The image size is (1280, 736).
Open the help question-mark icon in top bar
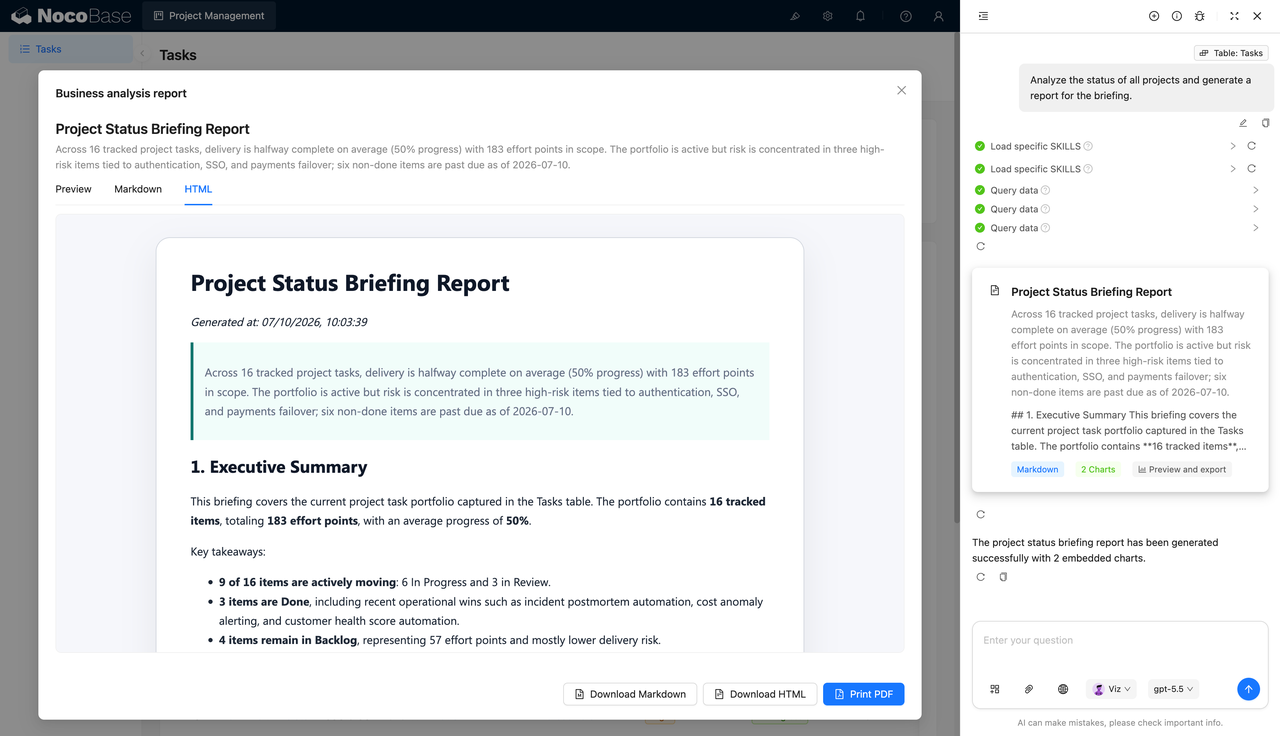(x=906, y=16)
